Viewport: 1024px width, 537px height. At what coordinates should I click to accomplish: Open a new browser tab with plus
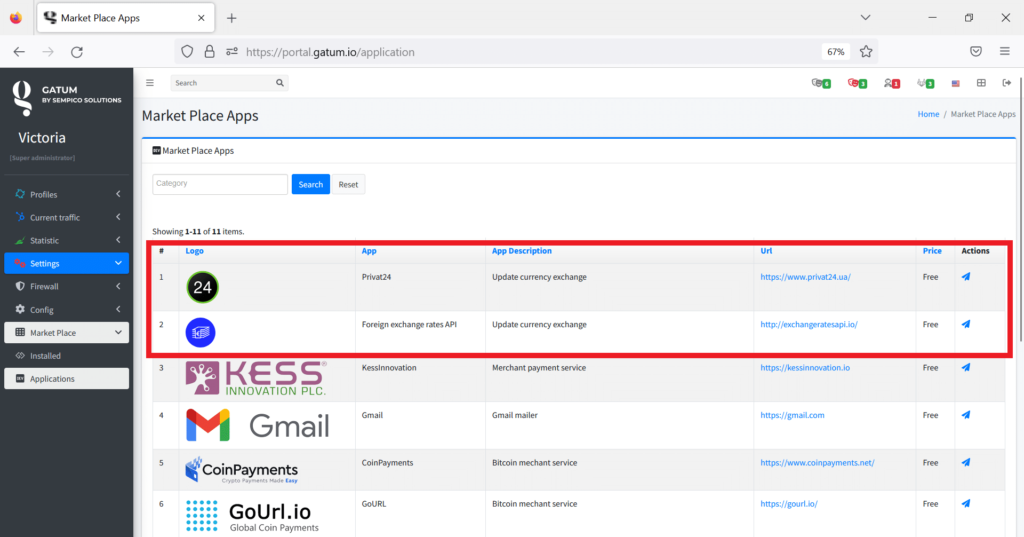click(232, 18)
